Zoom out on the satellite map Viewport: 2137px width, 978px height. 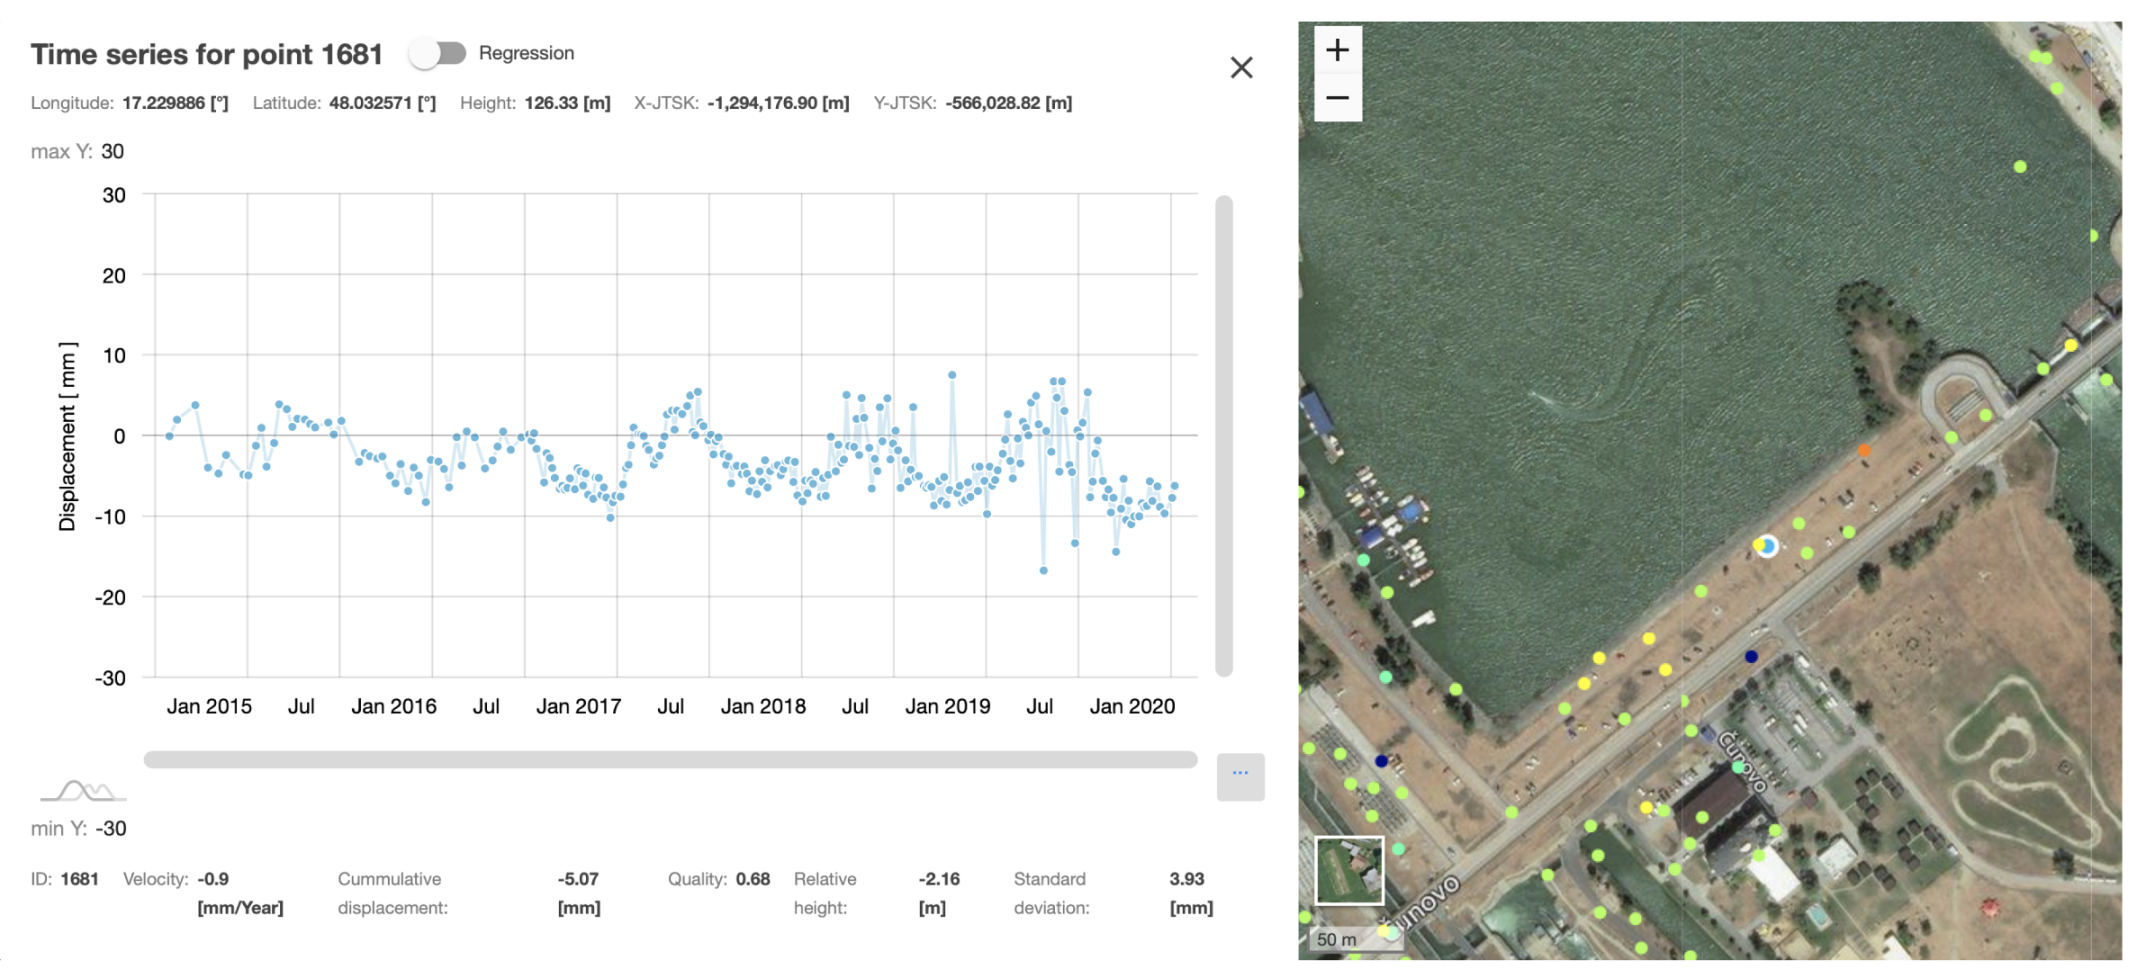pyautogui.click(x=1337, y=97)
